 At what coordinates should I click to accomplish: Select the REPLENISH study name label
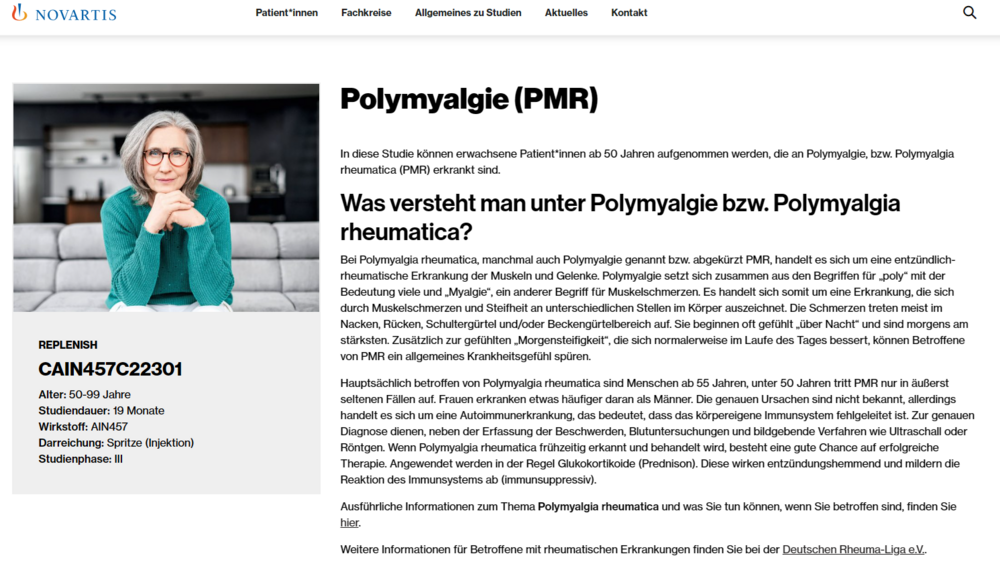coord(68,345)
